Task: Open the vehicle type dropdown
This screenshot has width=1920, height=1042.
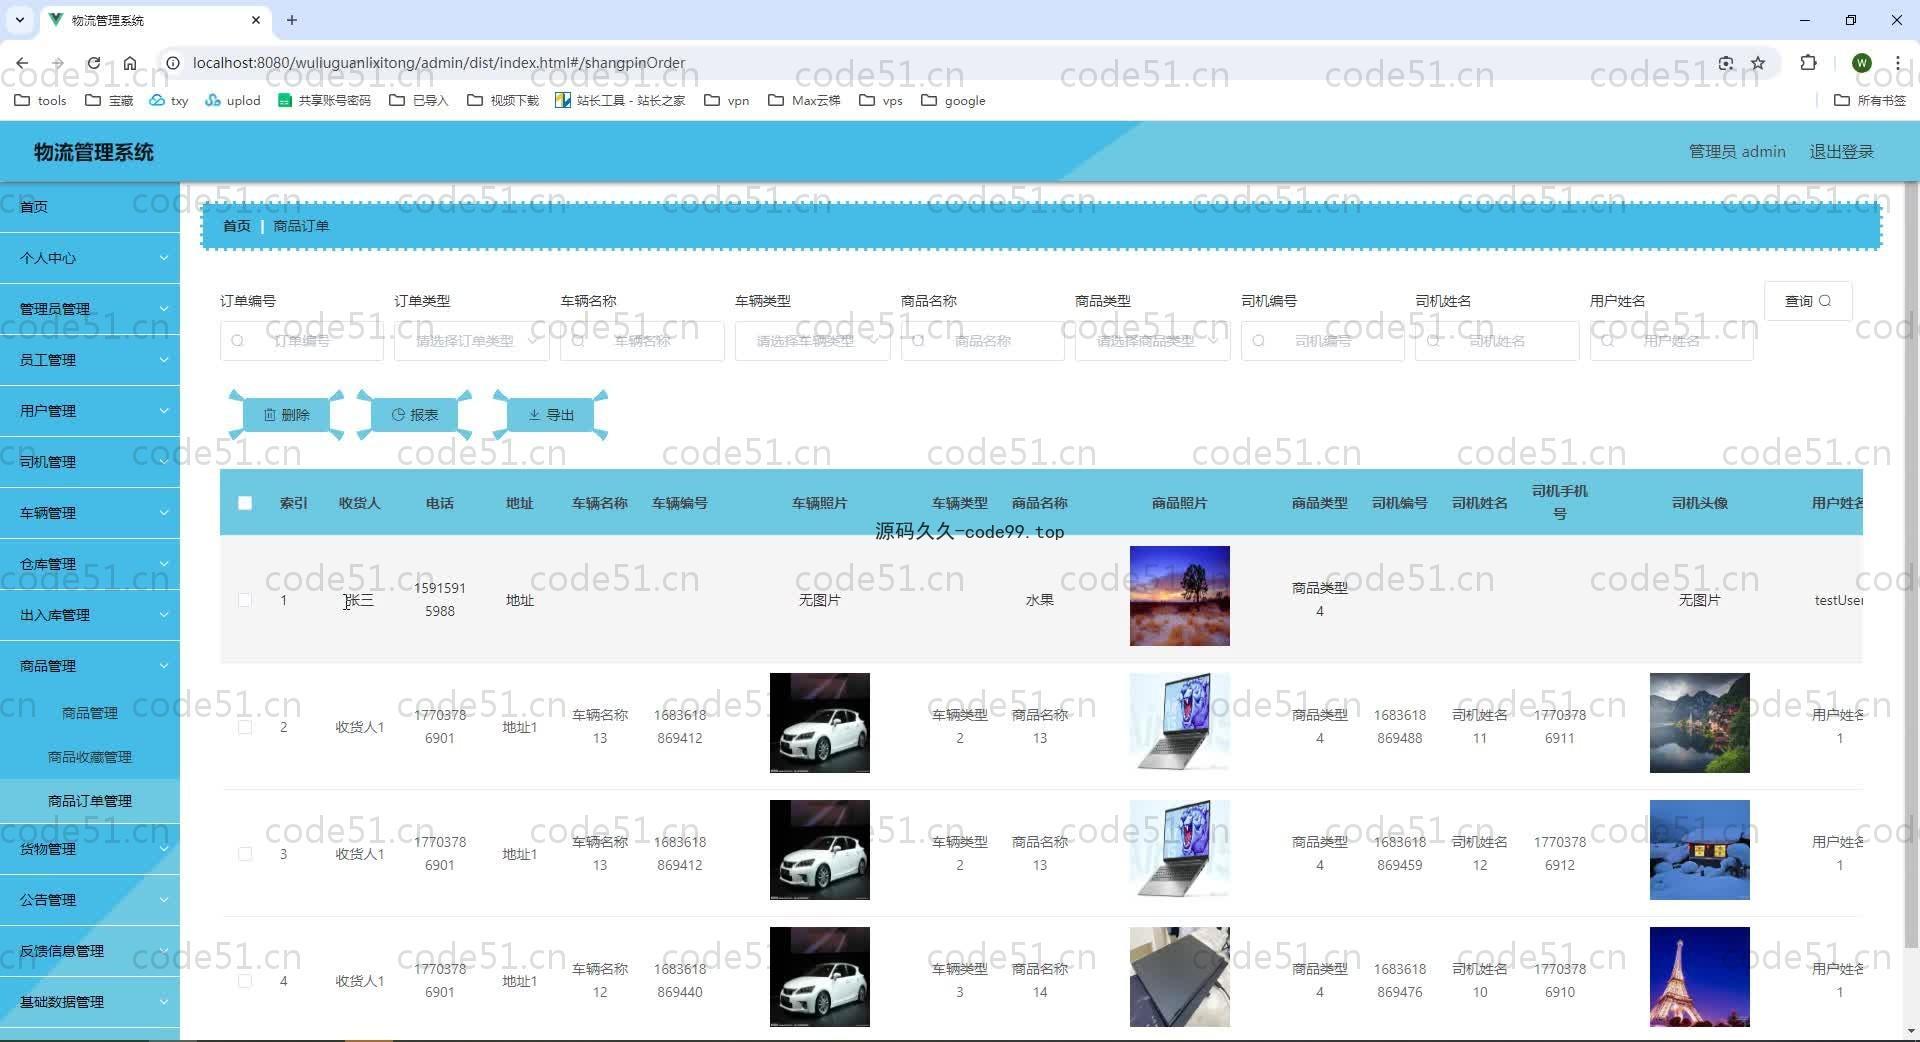Action: 812,341
